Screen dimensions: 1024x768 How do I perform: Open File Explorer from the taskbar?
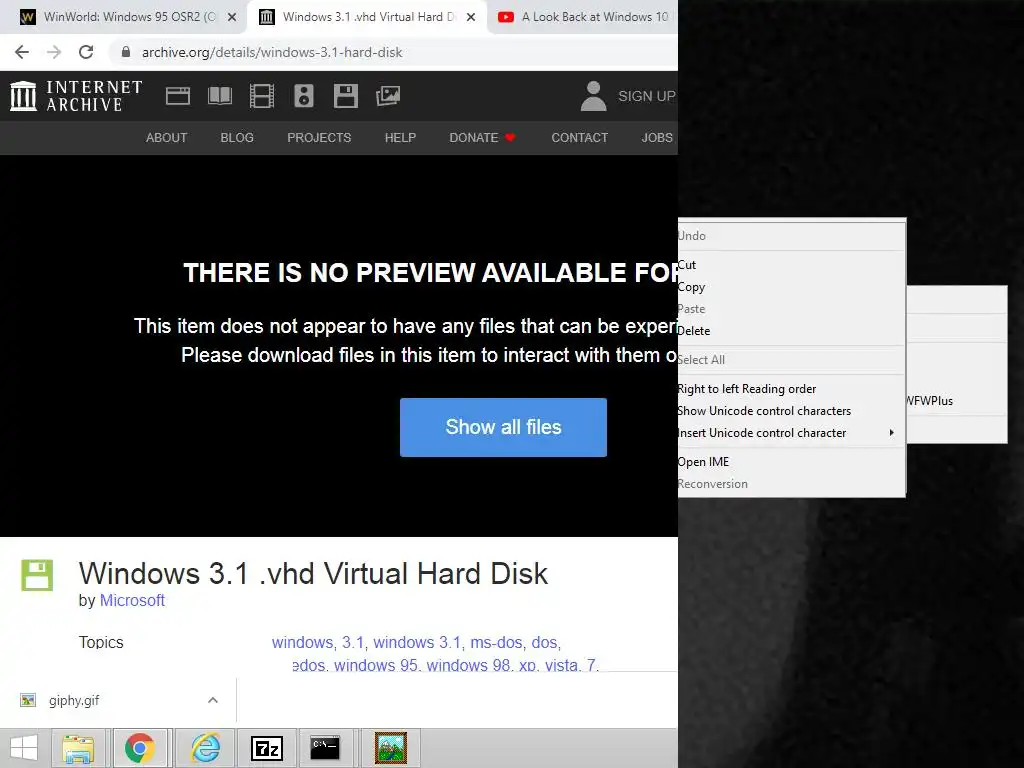(78, 748)
